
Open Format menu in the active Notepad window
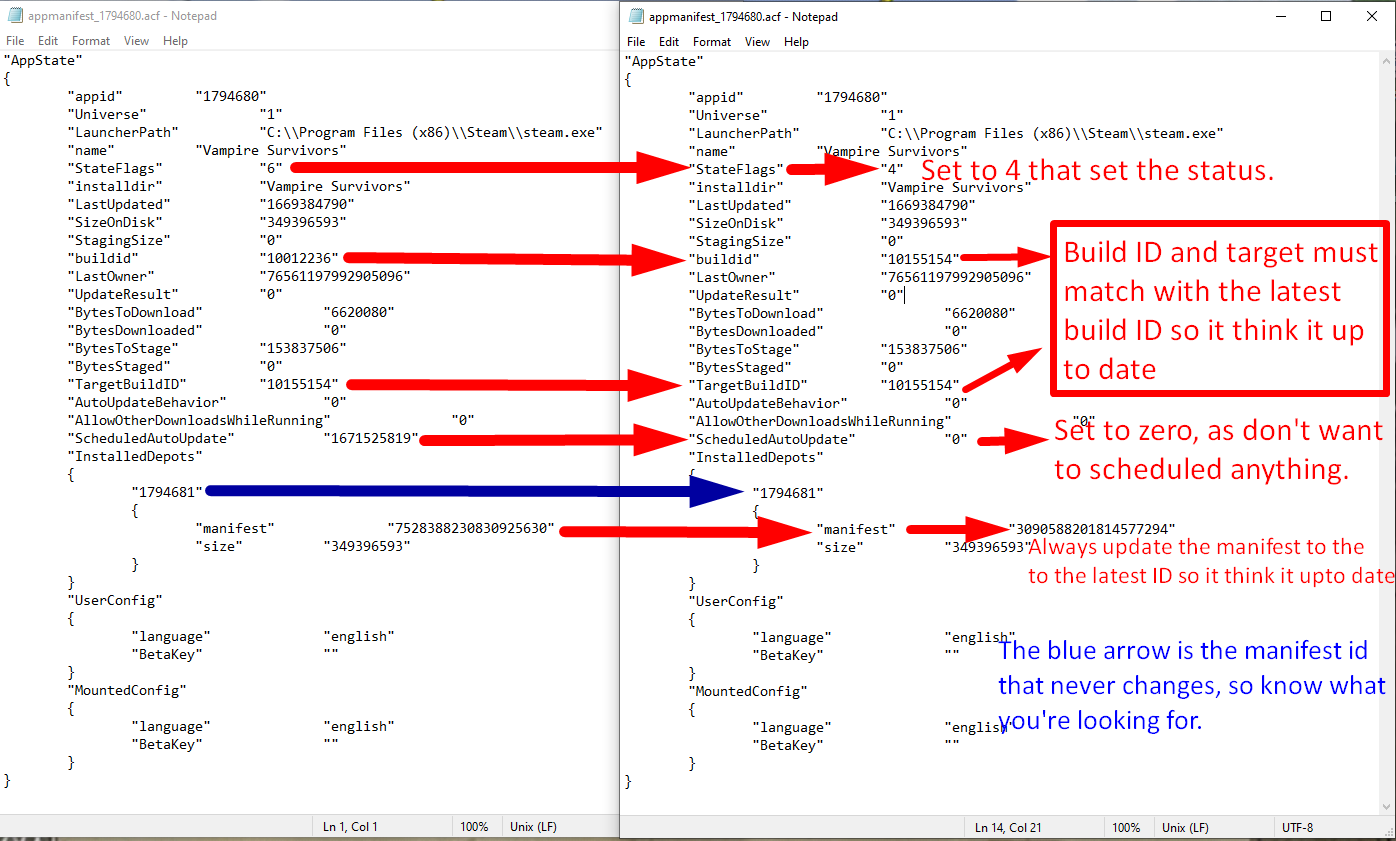712,42
